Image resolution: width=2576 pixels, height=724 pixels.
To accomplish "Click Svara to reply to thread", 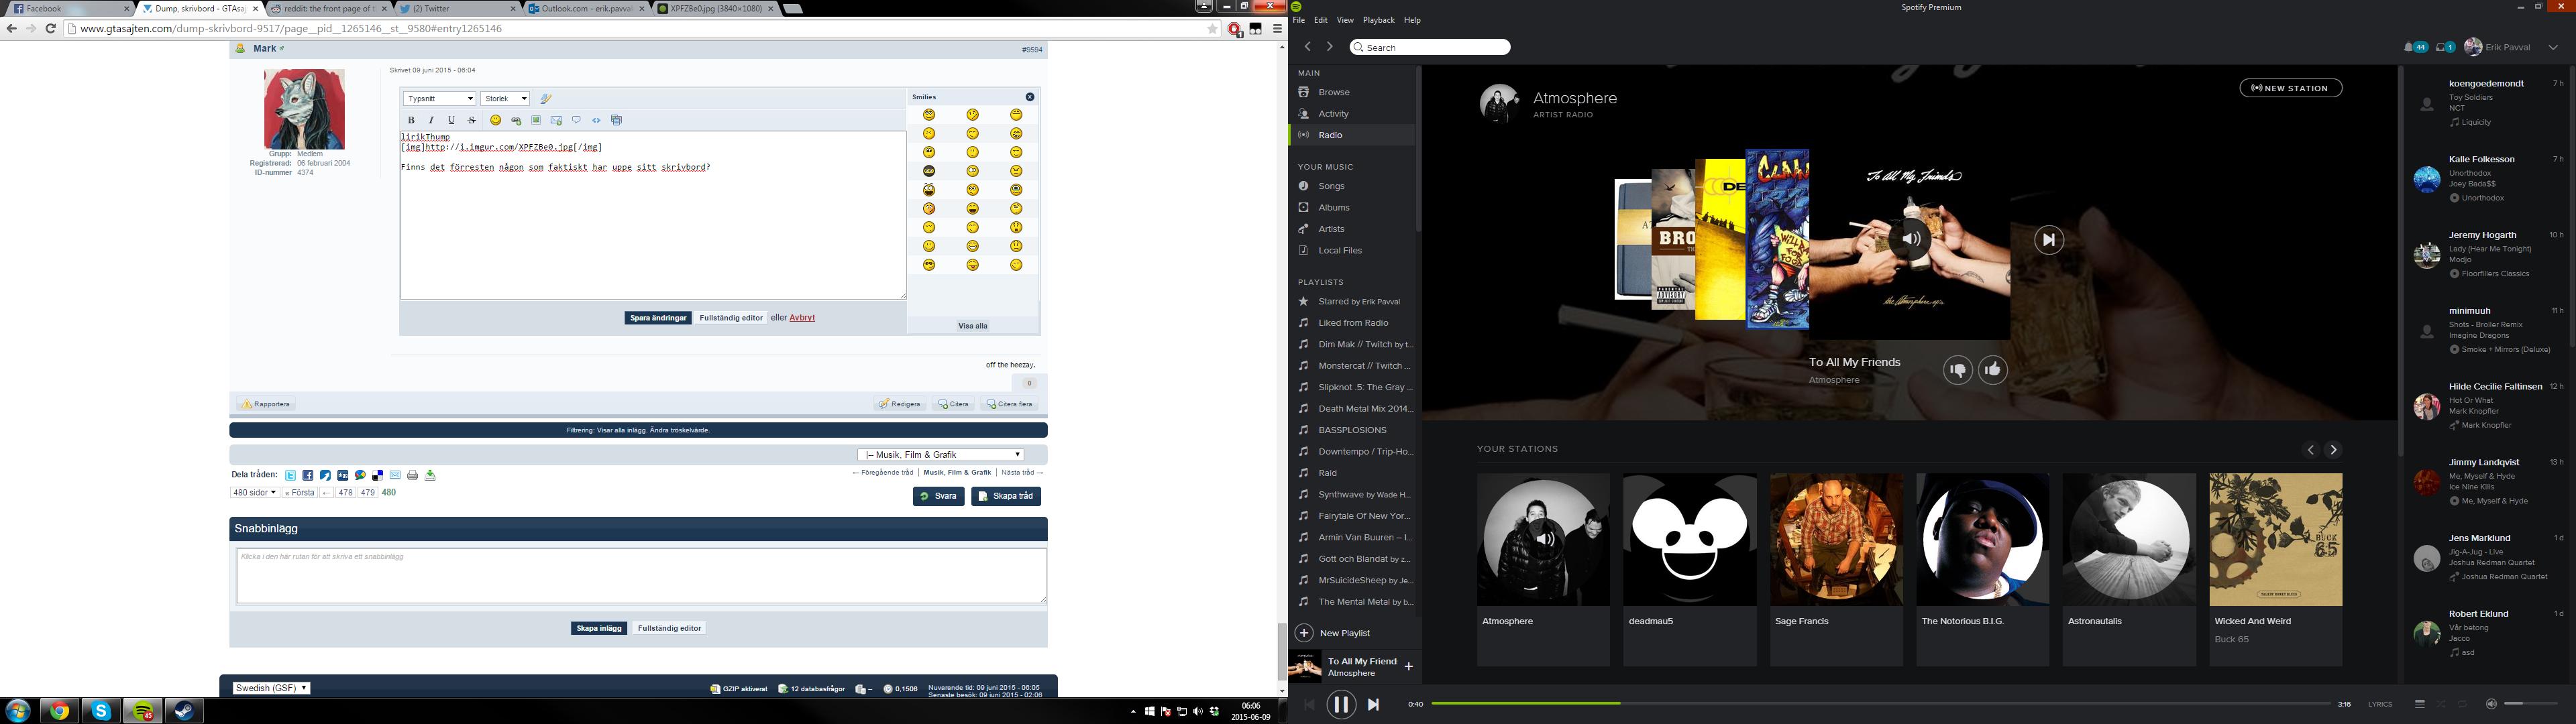I will click(938, 496).
